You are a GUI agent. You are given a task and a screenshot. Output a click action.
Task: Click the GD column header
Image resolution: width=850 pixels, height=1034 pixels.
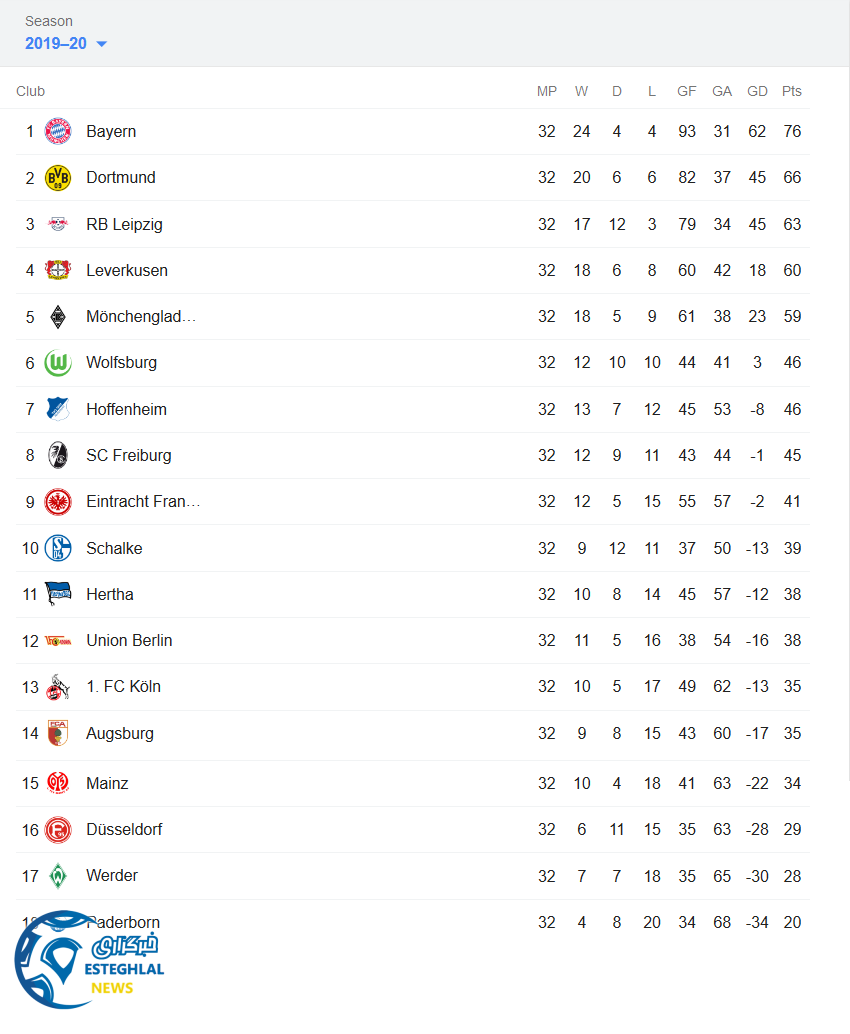coord(757,91)
